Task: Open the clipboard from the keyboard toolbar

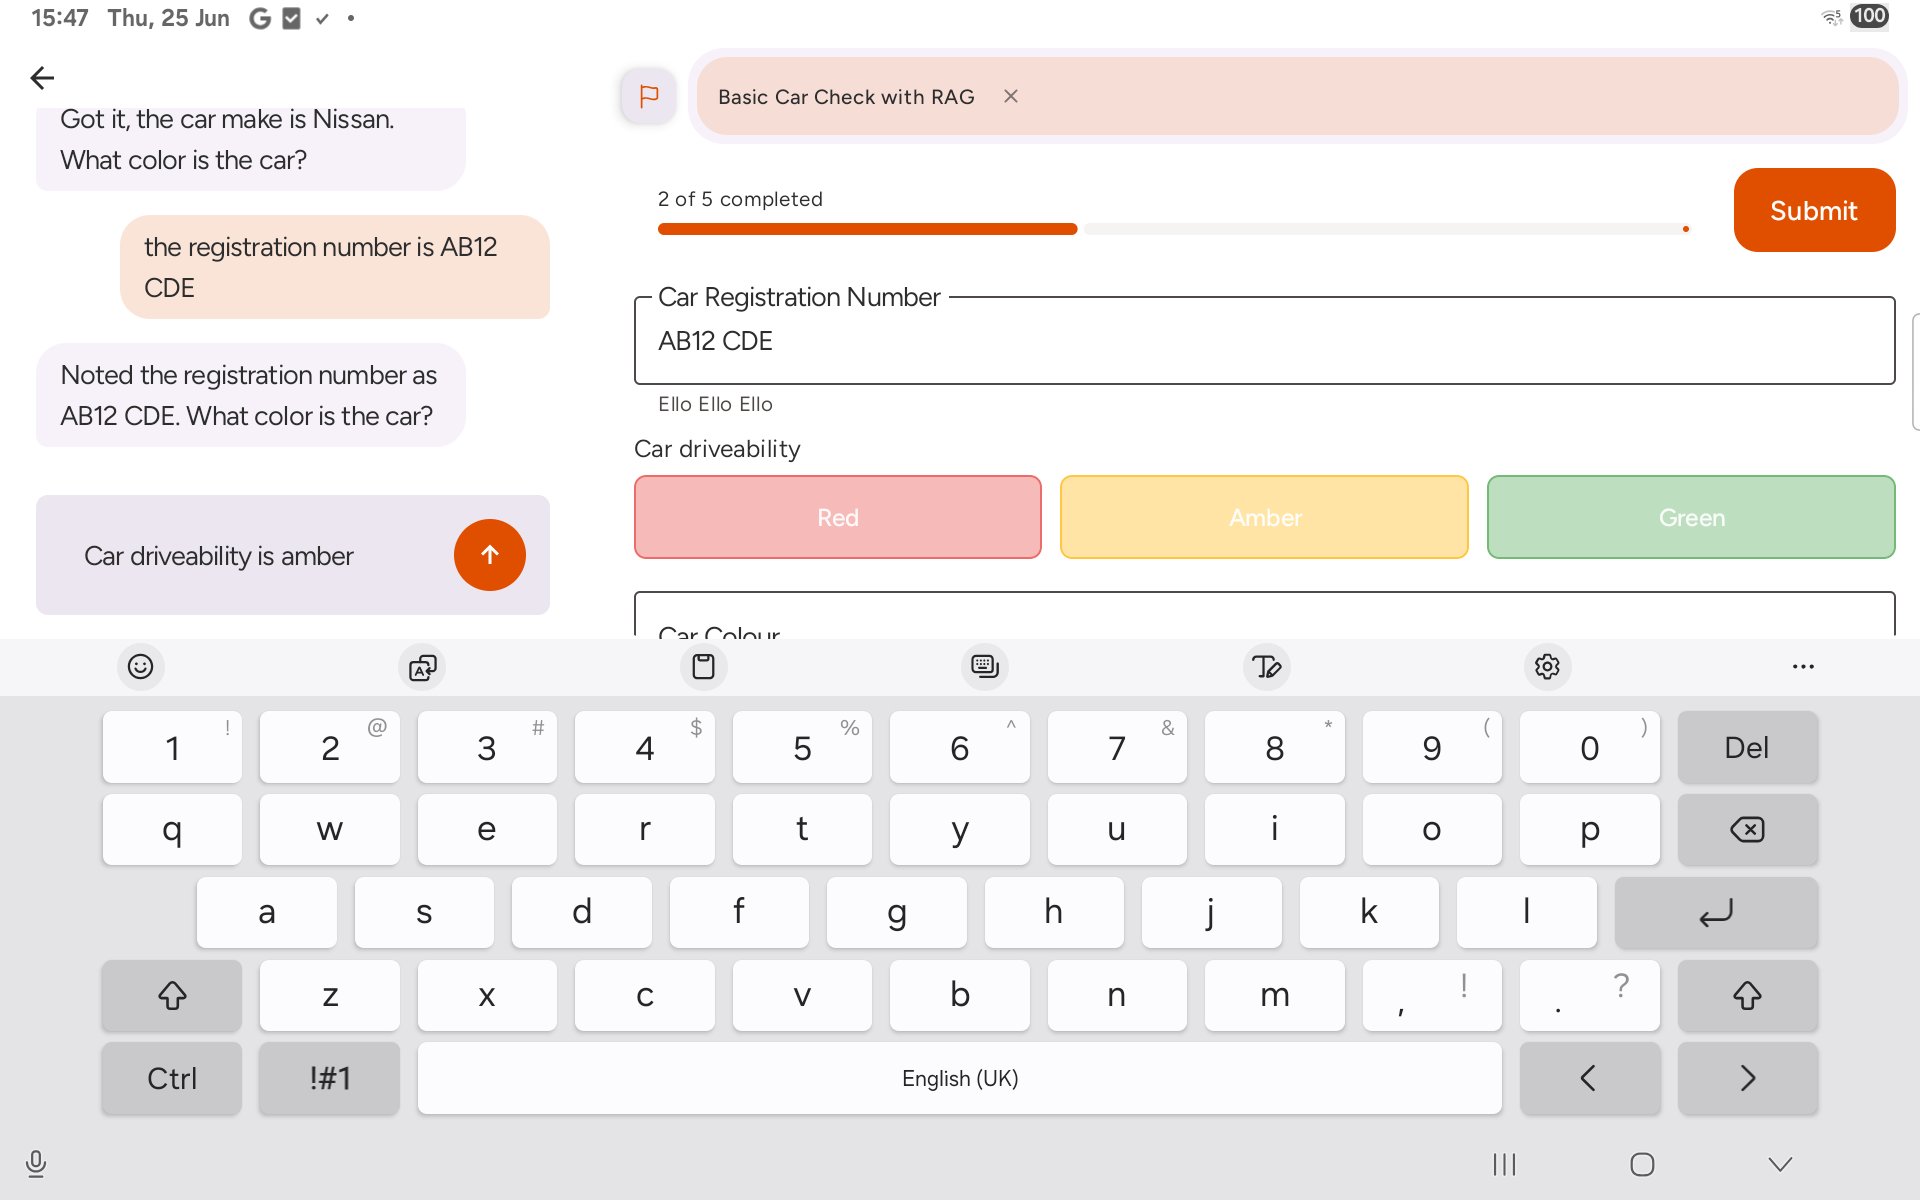Action: pos(704,667)
